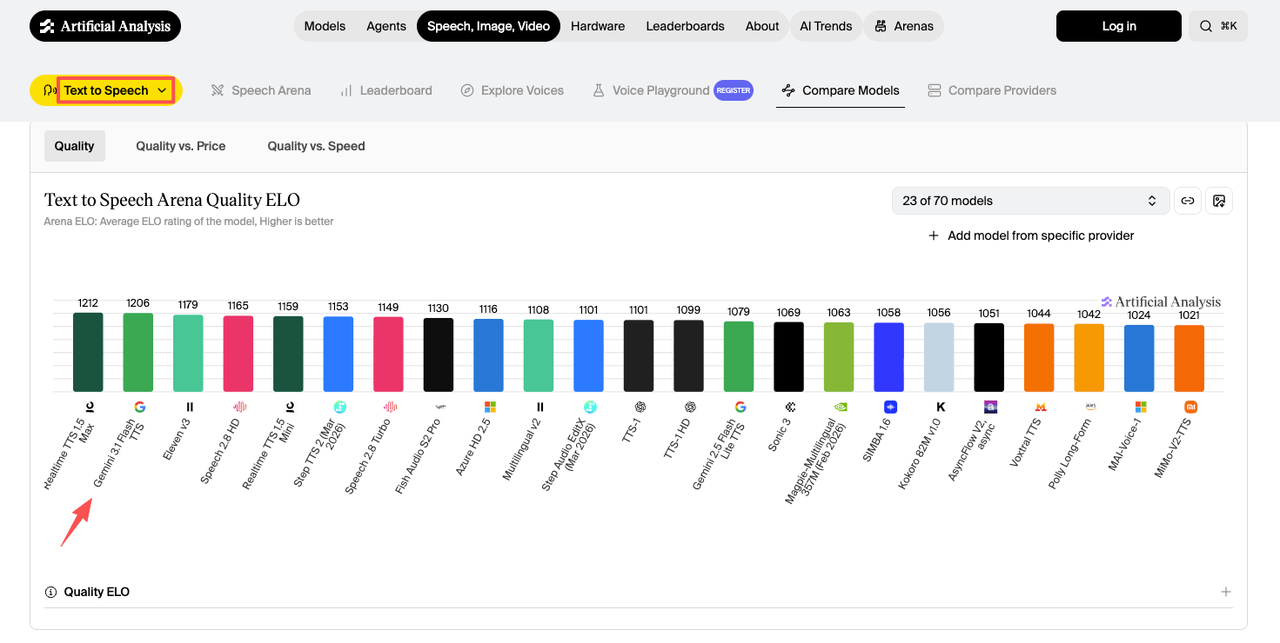1280x643 pixels.
Task: Click the NVIDIA logo above Magpie-Multilingual 357M
Action: [840, 407]
